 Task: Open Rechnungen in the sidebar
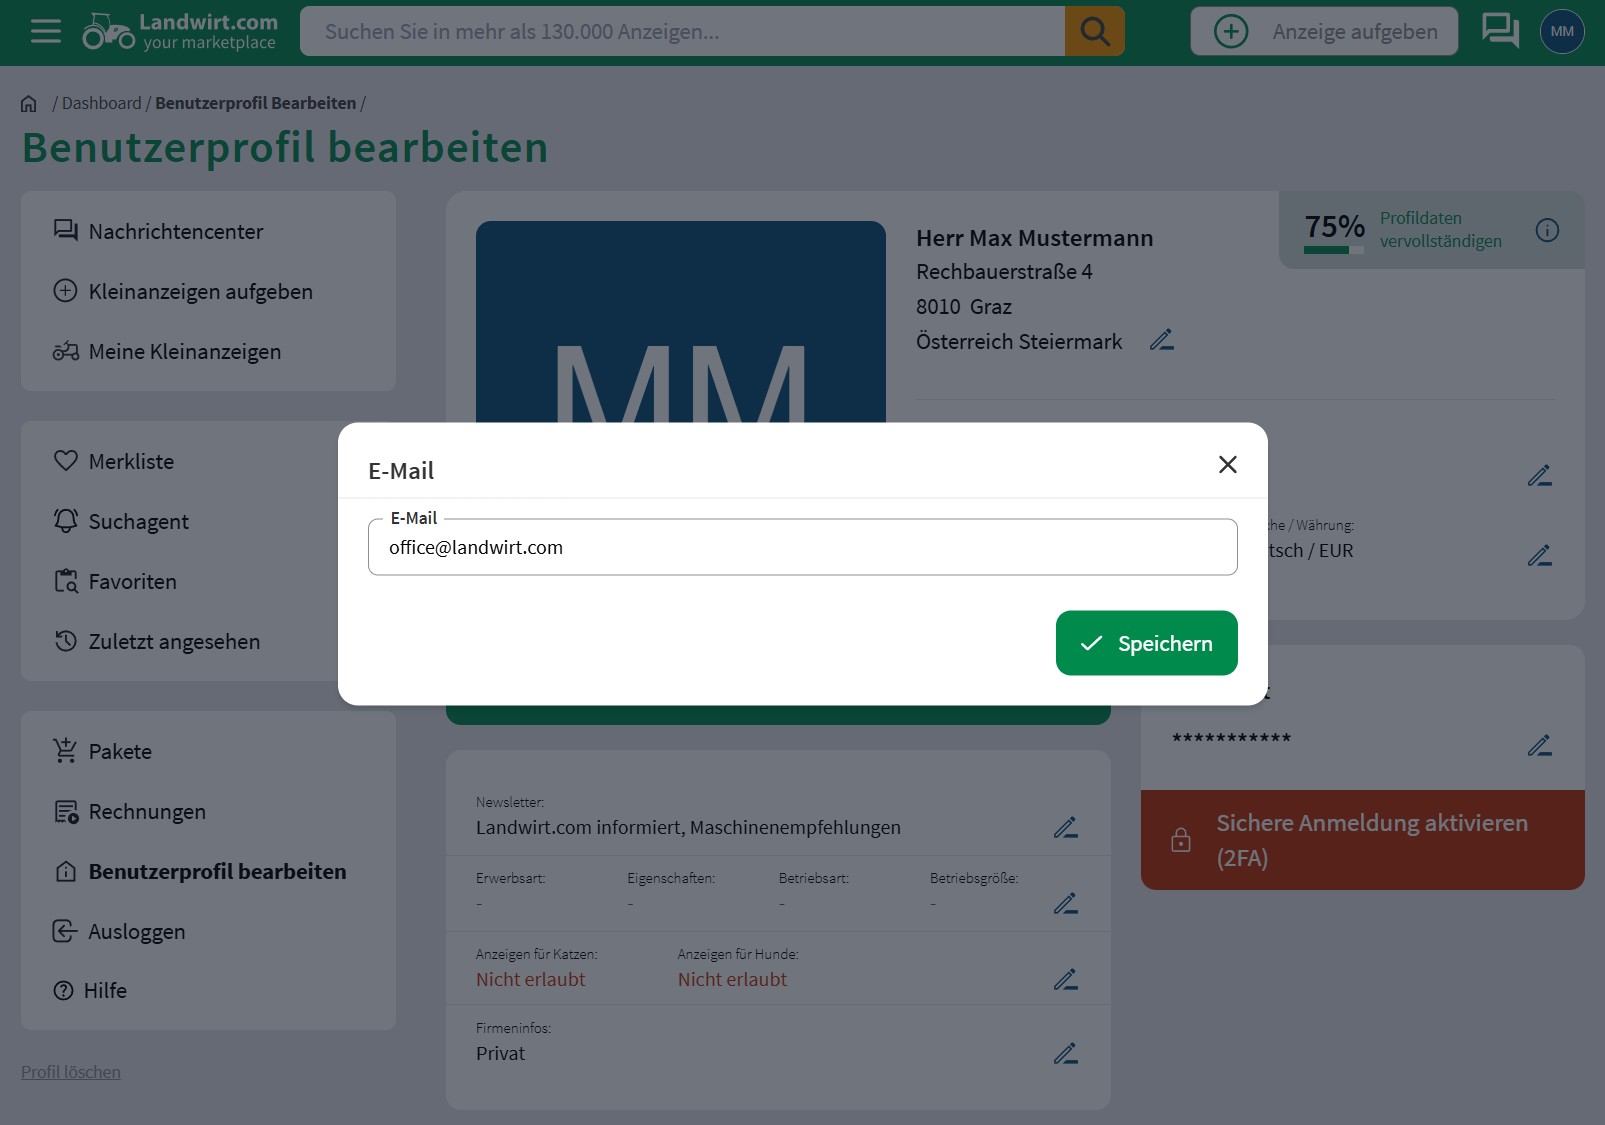click(x=147, y=812)
